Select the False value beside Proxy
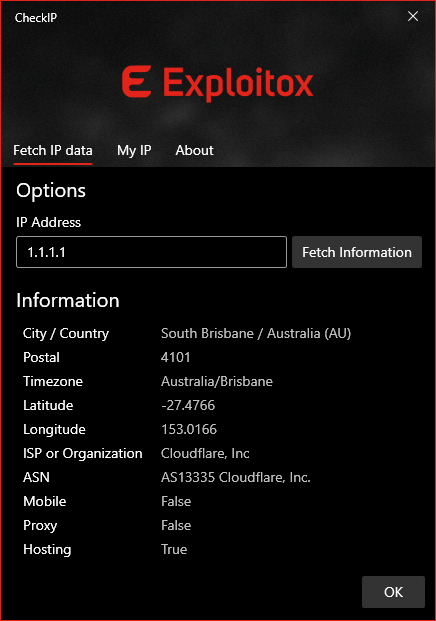 (x=176, y=526)
